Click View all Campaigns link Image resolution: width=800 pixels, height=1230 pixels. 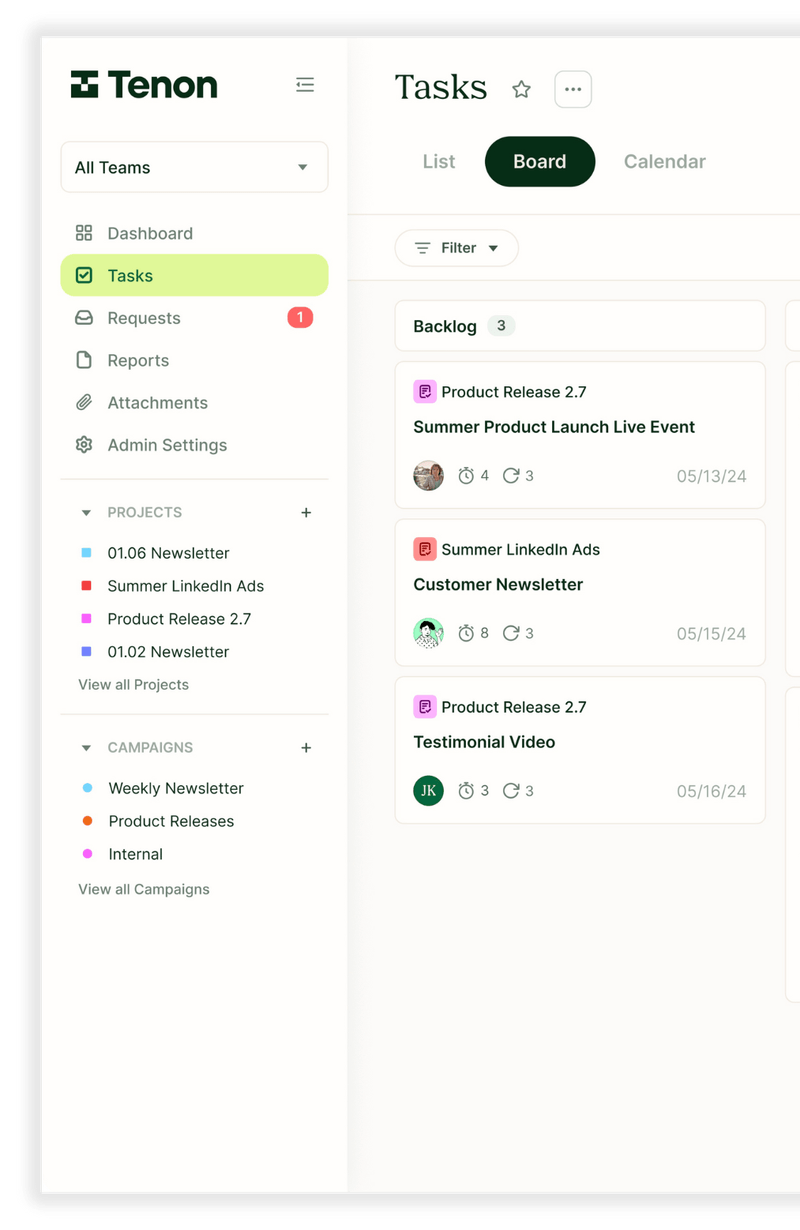click(x=143, y=889)
